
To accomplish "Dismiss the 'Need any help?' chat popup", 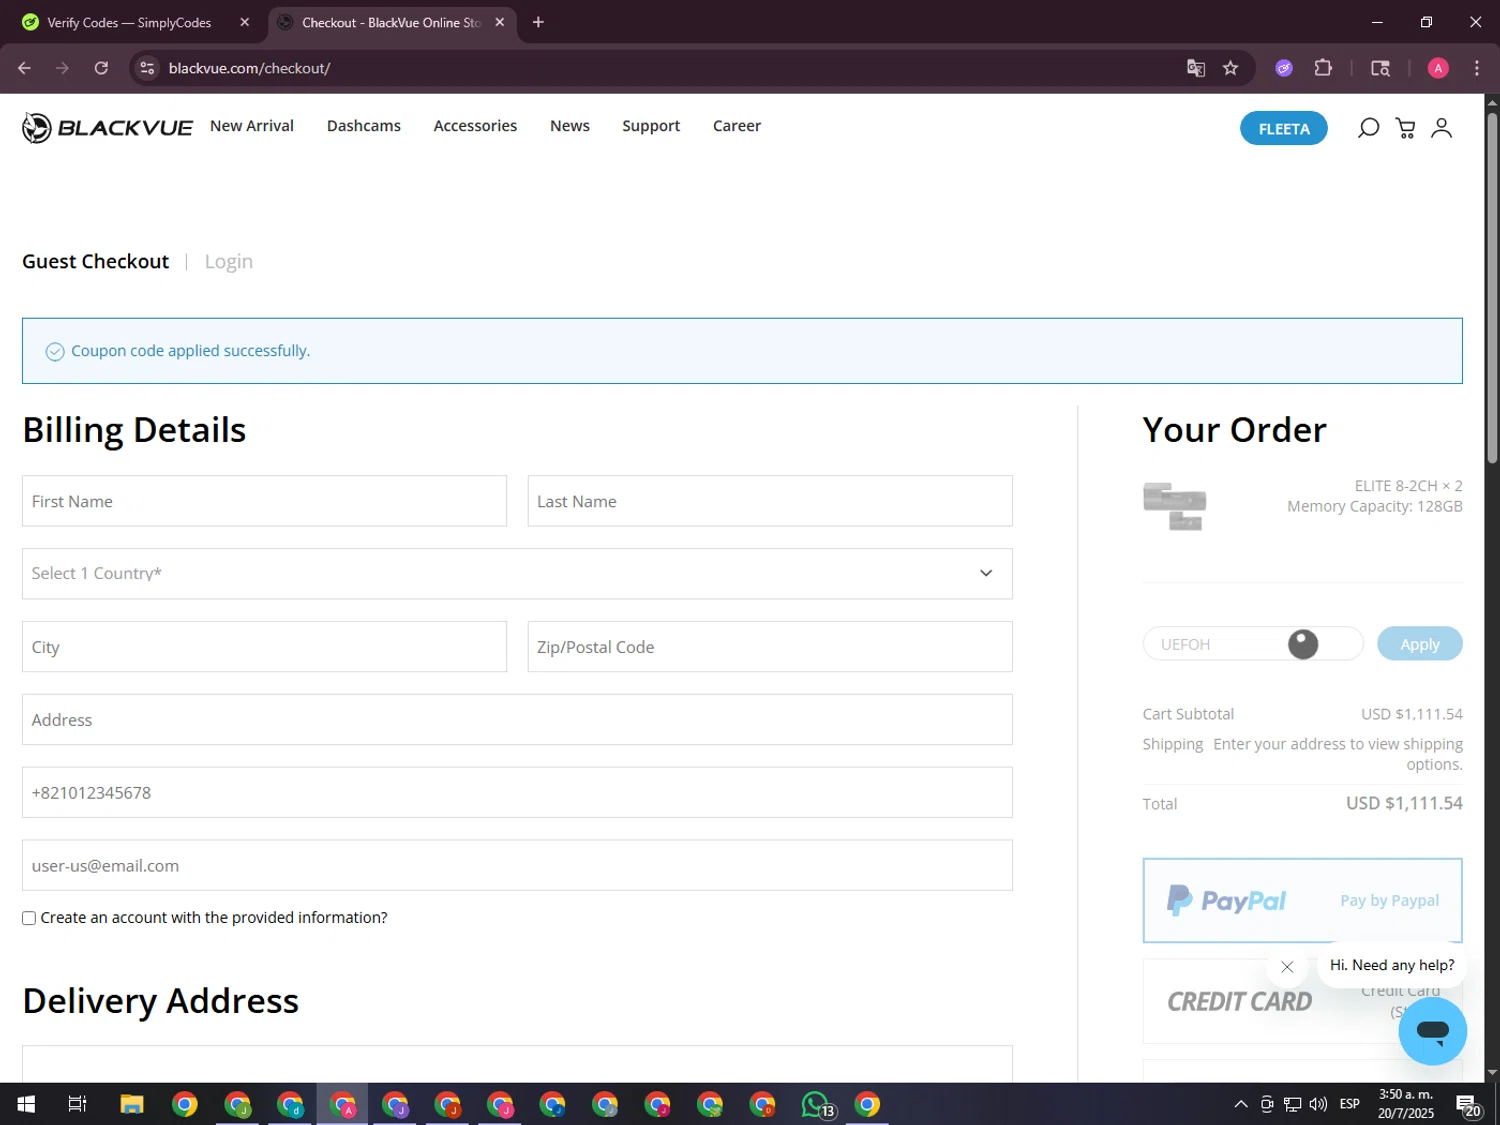I will pyautogui.click(x=1287, y=967).
